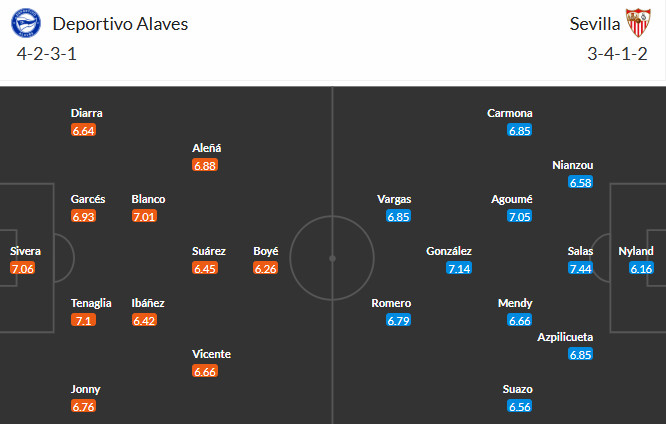This screenshot has height=424, width=666.
Task: Select player Jonny in Alaves lineup
Action: point(85,389)
